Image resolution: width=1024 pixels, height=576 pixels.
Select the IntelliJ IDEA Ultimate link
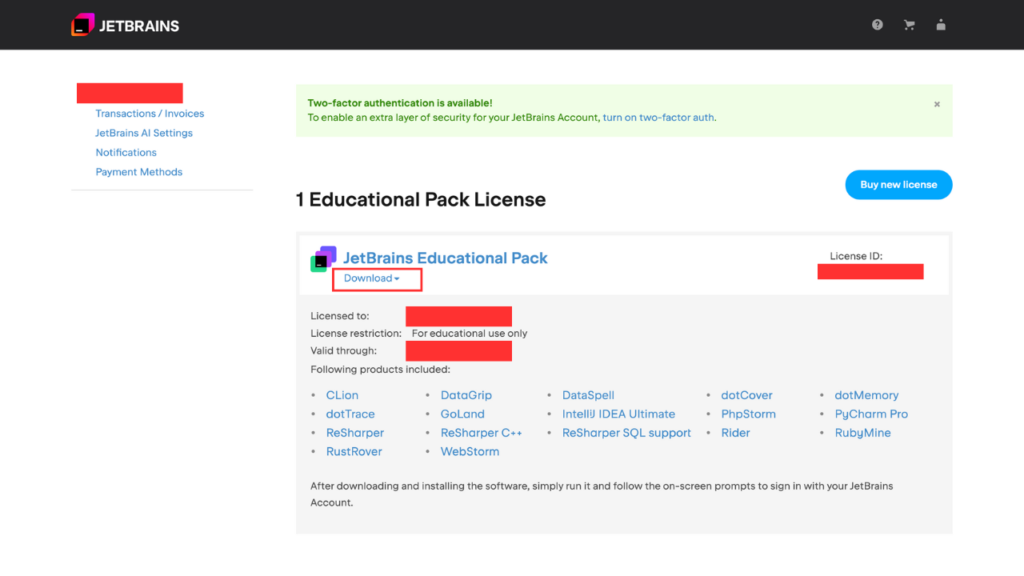(x=618, y=414)
